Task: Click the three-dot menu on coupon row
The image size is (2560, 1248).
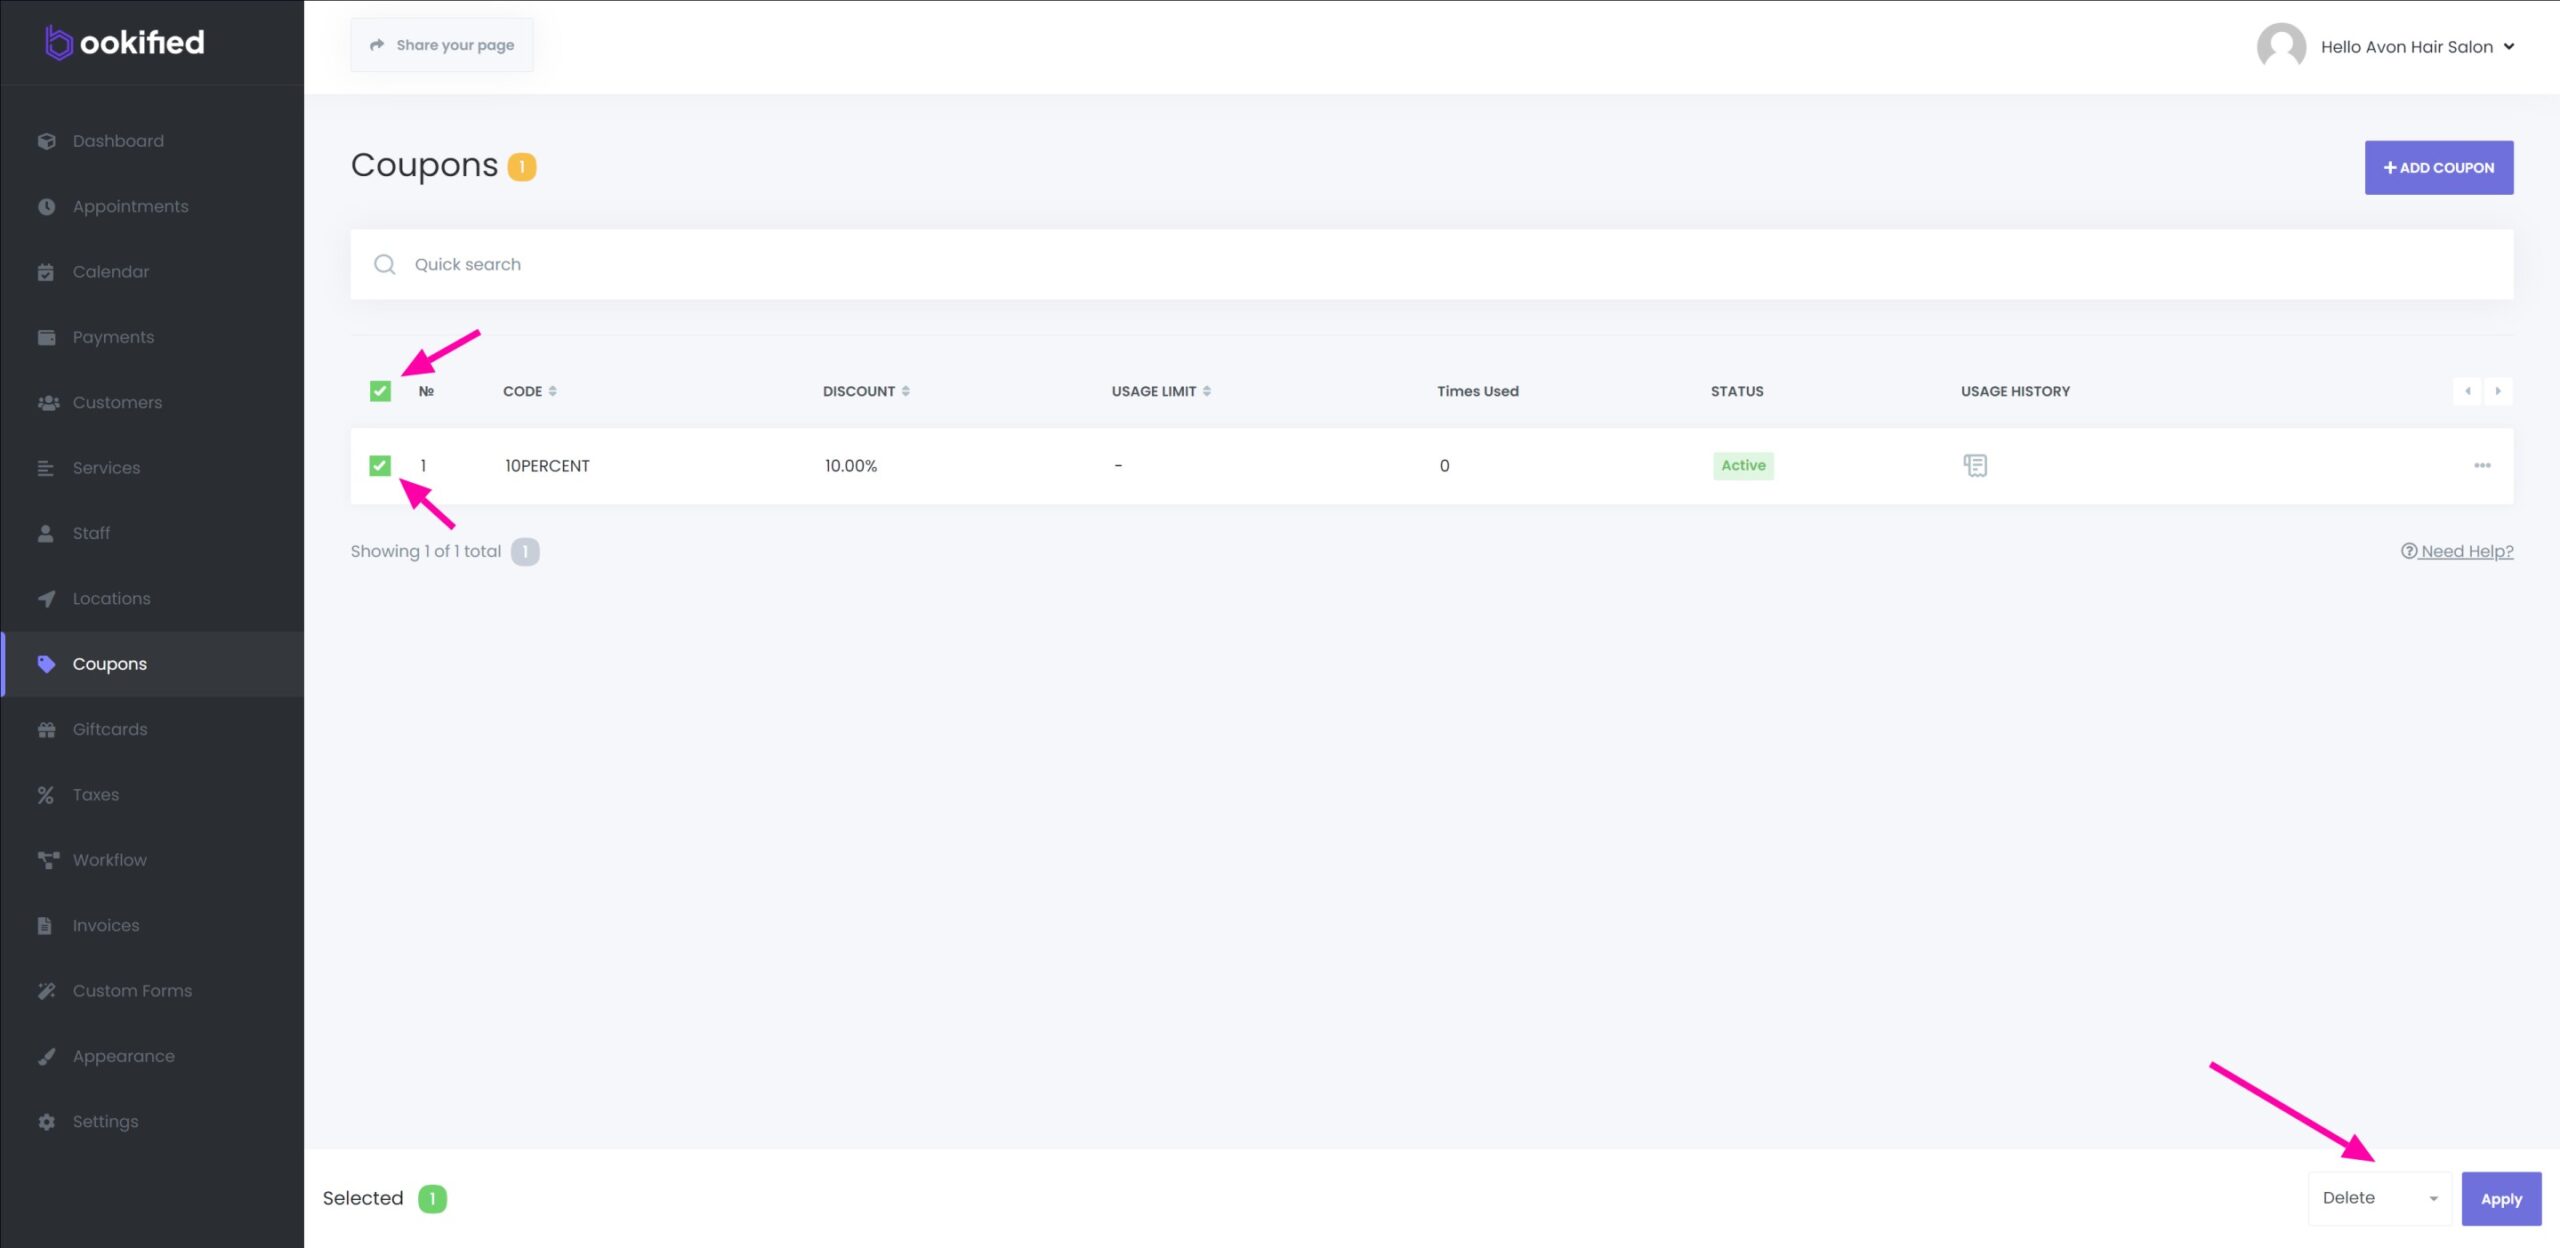Action: coord(2481,465)
